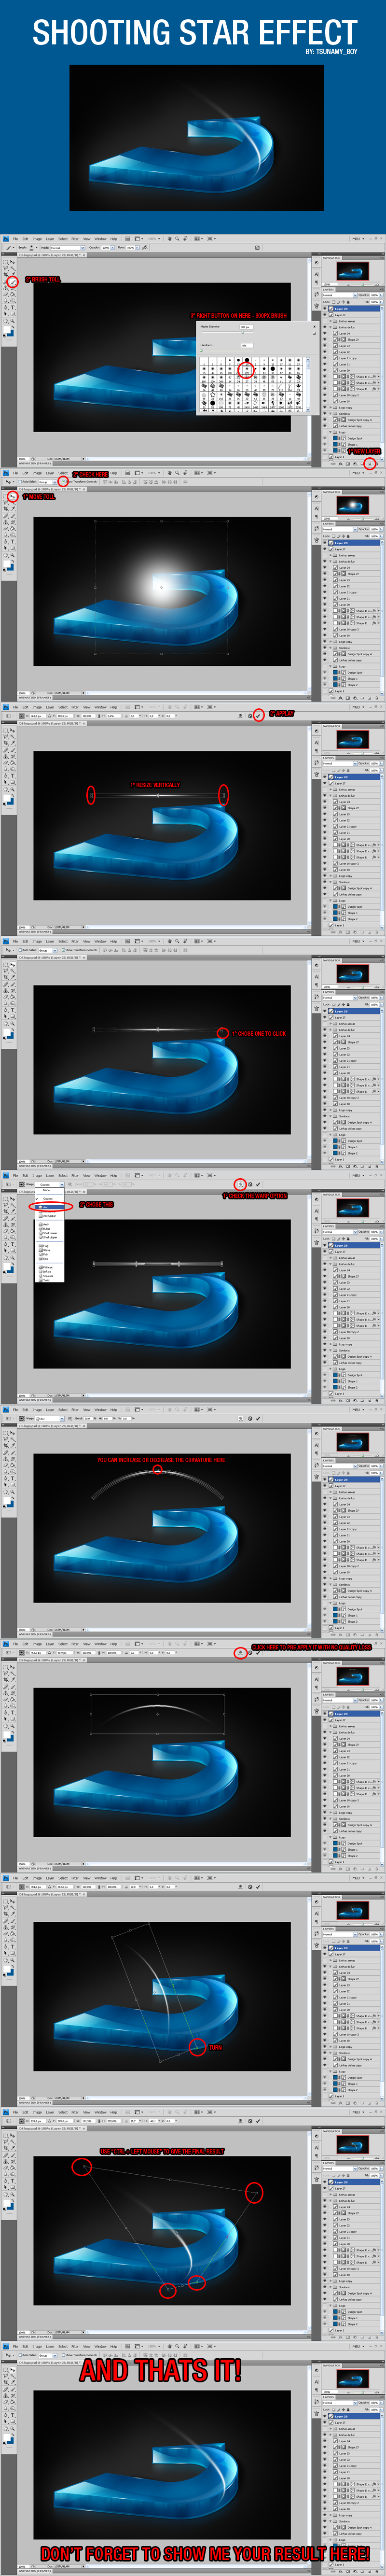386x2576 pixels.
Task: Click the transform box's right middle handle in the Resize Vertically step
Action: 223,796
